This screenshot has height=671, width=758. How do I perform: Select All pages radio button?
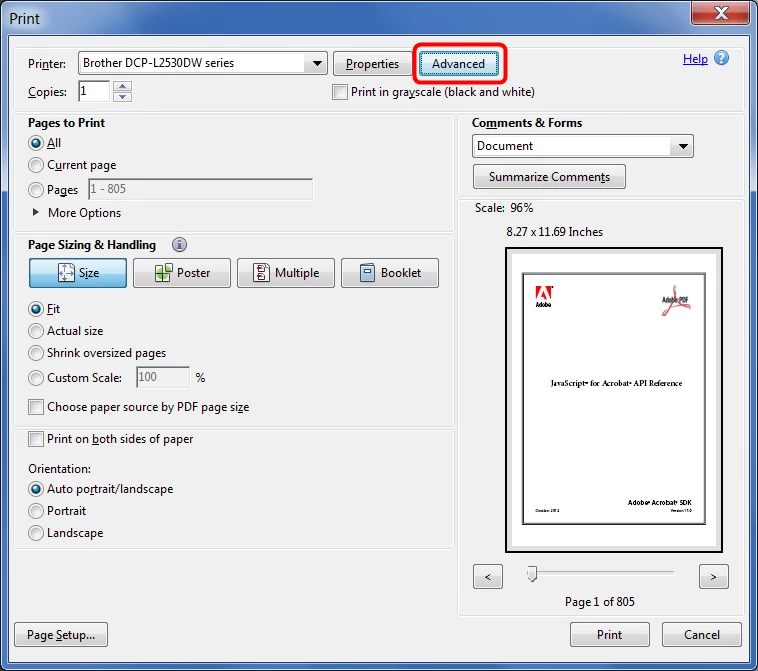coord(36,143)
